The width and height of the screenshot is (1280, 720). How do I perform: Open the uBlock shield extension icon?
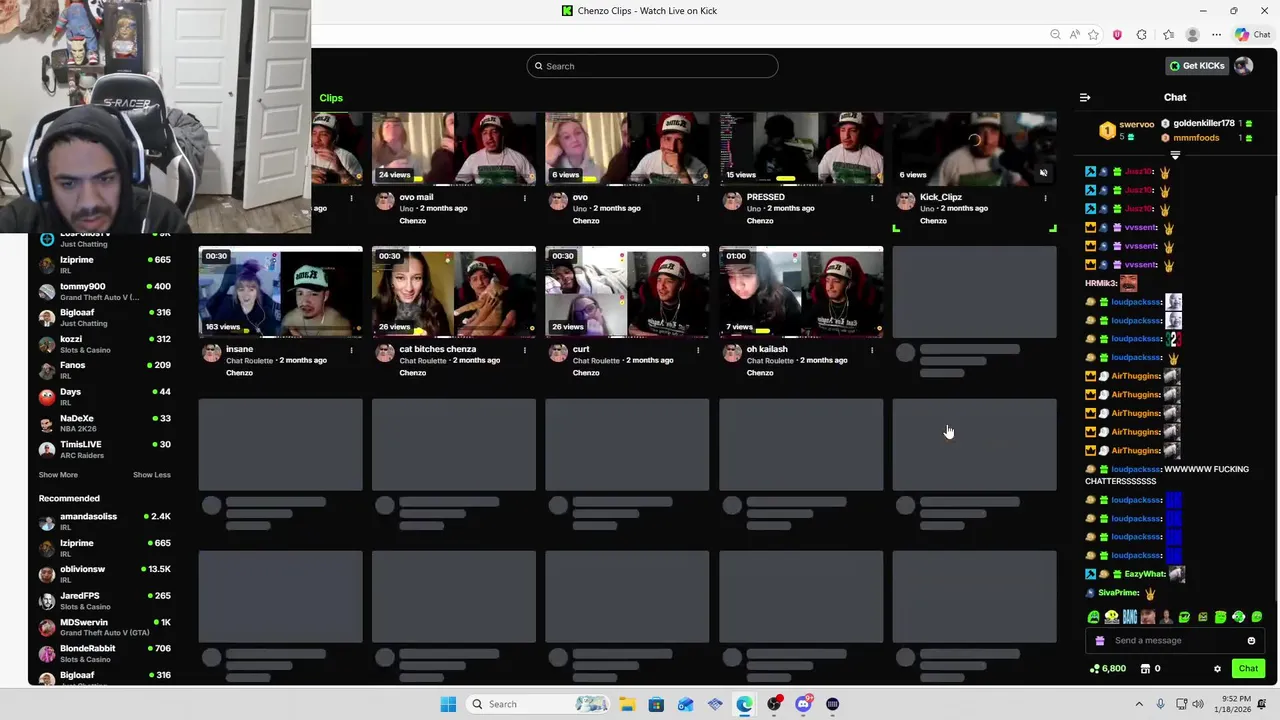click(x=1117, y=35)
